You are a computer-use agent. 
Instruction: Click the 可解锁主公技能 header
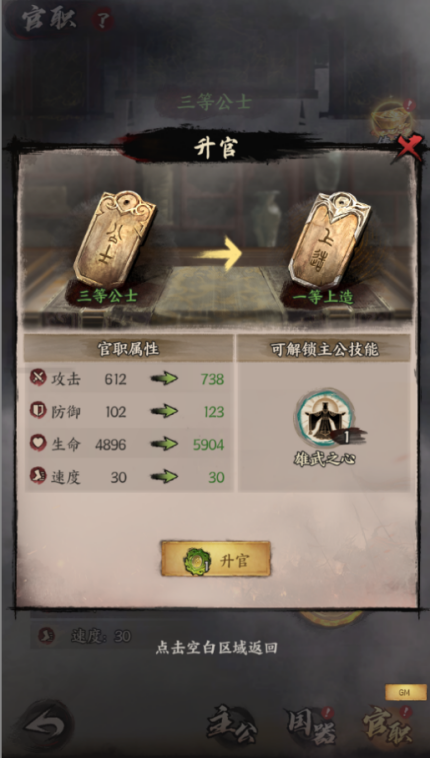pos(324,349)
